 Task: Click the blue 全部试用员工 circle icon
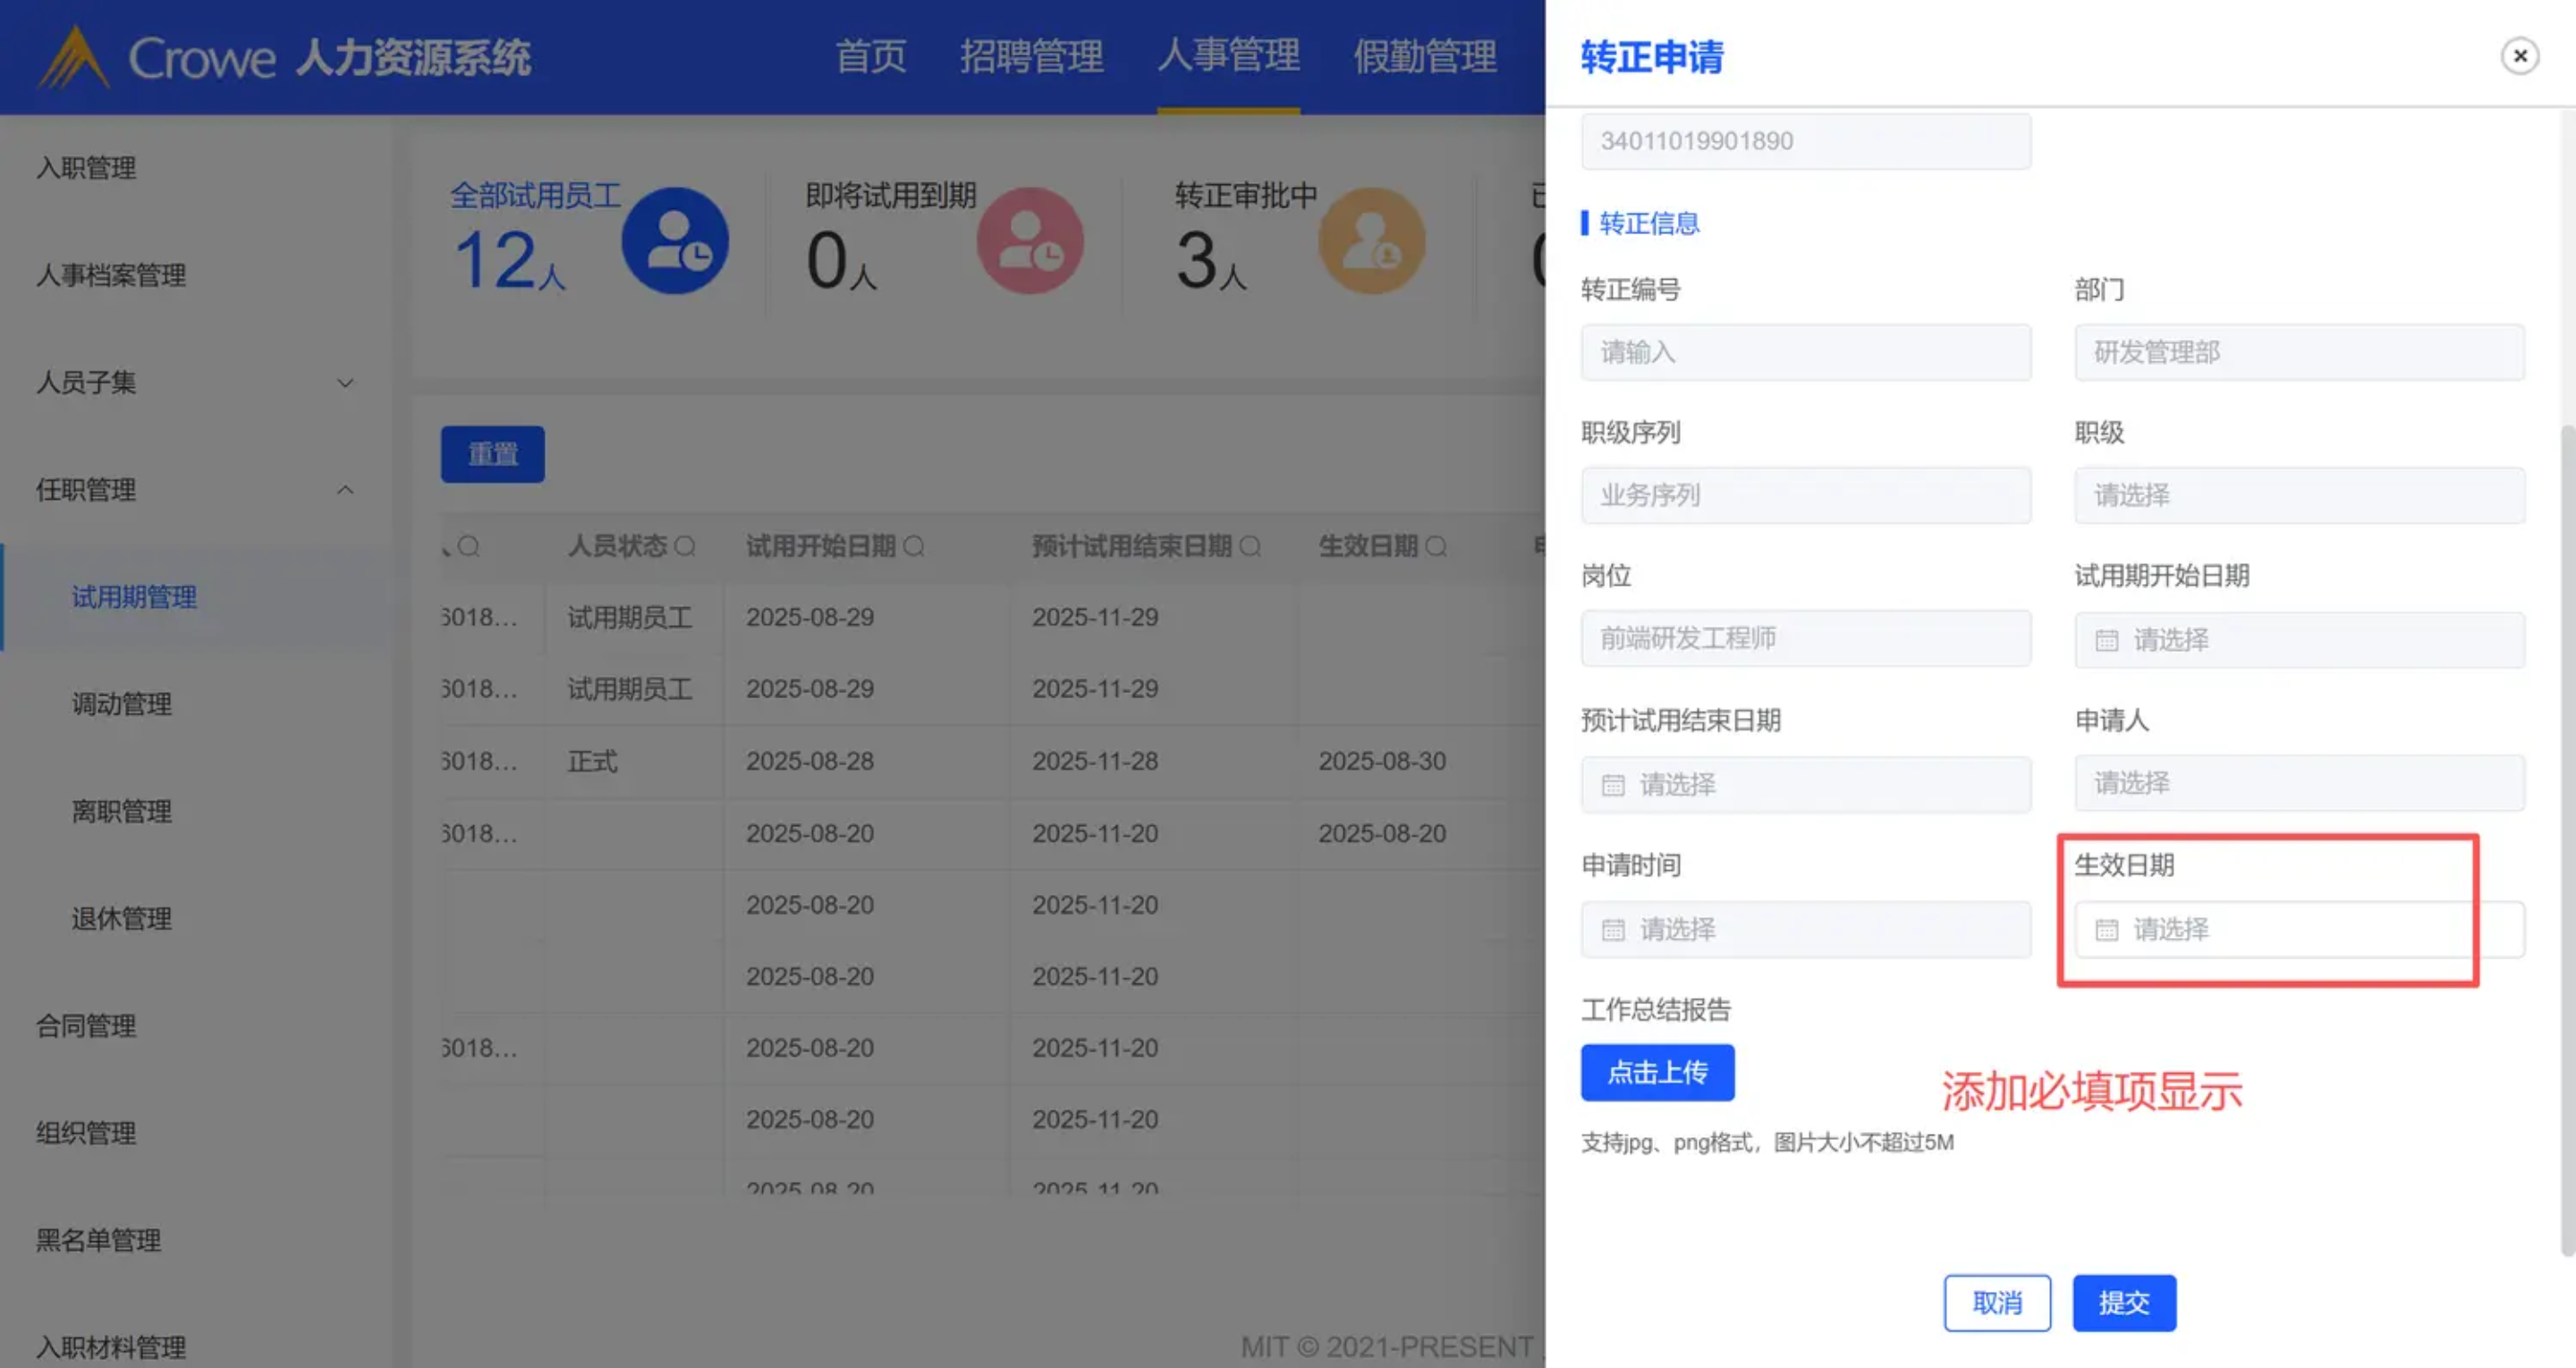675,240
